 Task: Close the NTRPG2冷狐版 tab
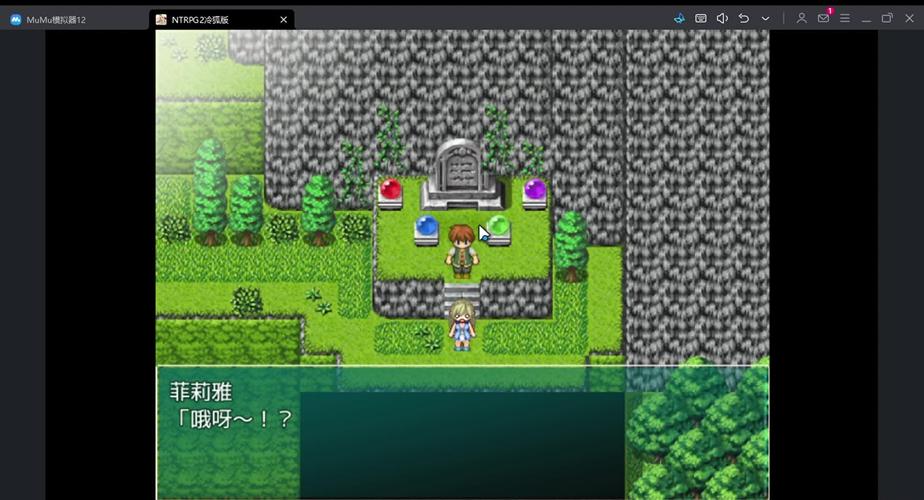point(283,19)
